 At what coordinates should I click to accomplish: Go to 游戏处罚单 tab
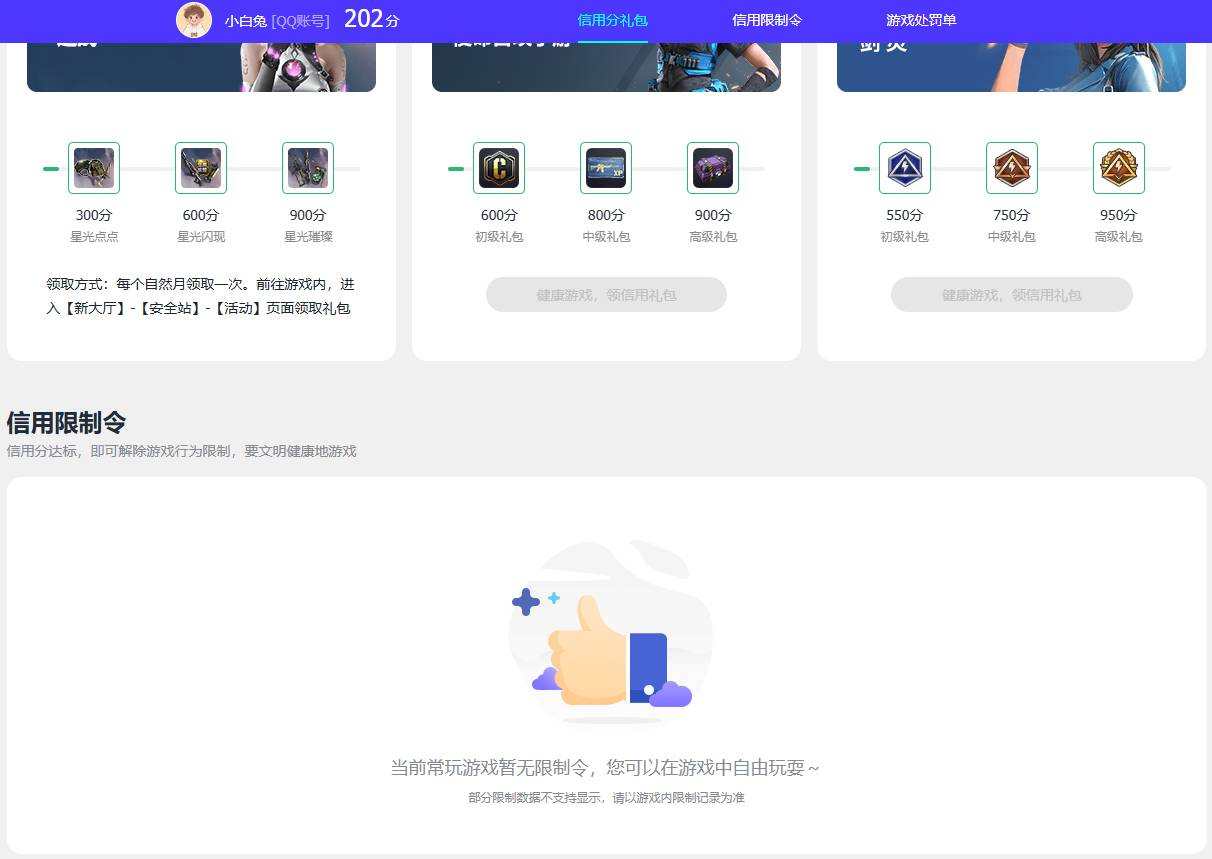(x=921, y=20)
